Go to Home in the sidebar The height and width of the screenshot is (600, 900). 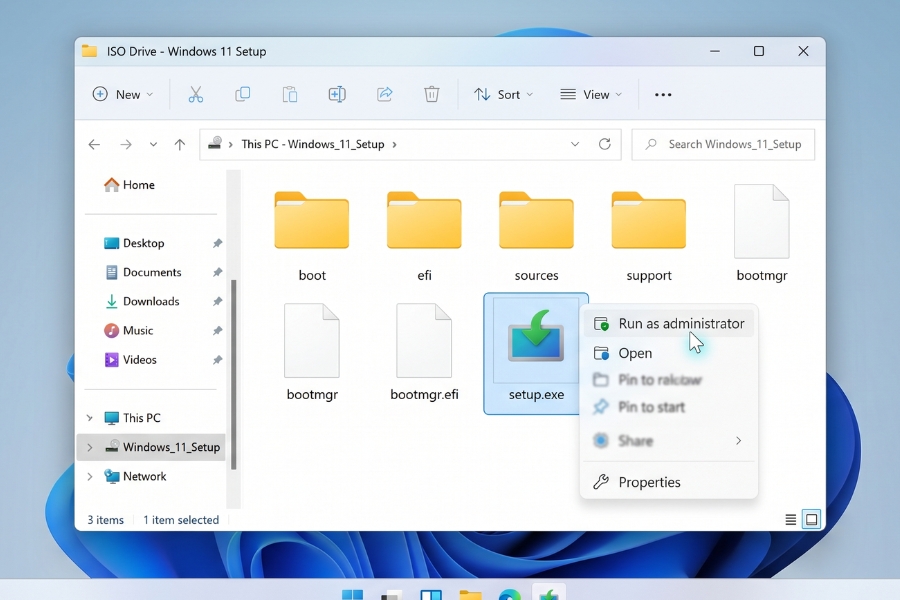pyautogui.click(x=129, y=185)
